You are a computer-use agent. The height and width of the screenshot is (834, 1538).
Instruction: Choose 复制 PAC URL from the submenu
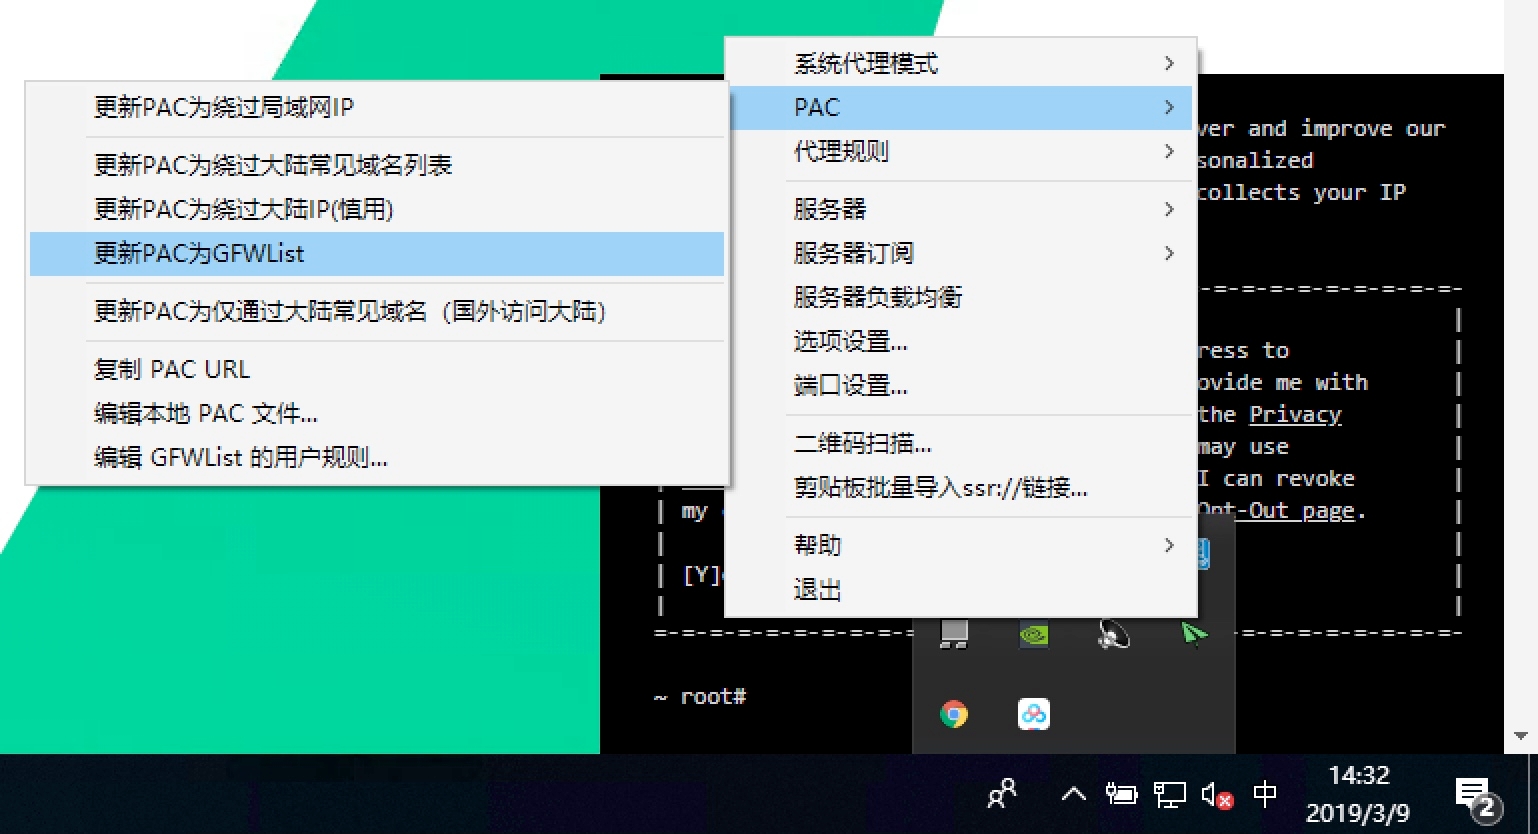(x=172, y=369)
